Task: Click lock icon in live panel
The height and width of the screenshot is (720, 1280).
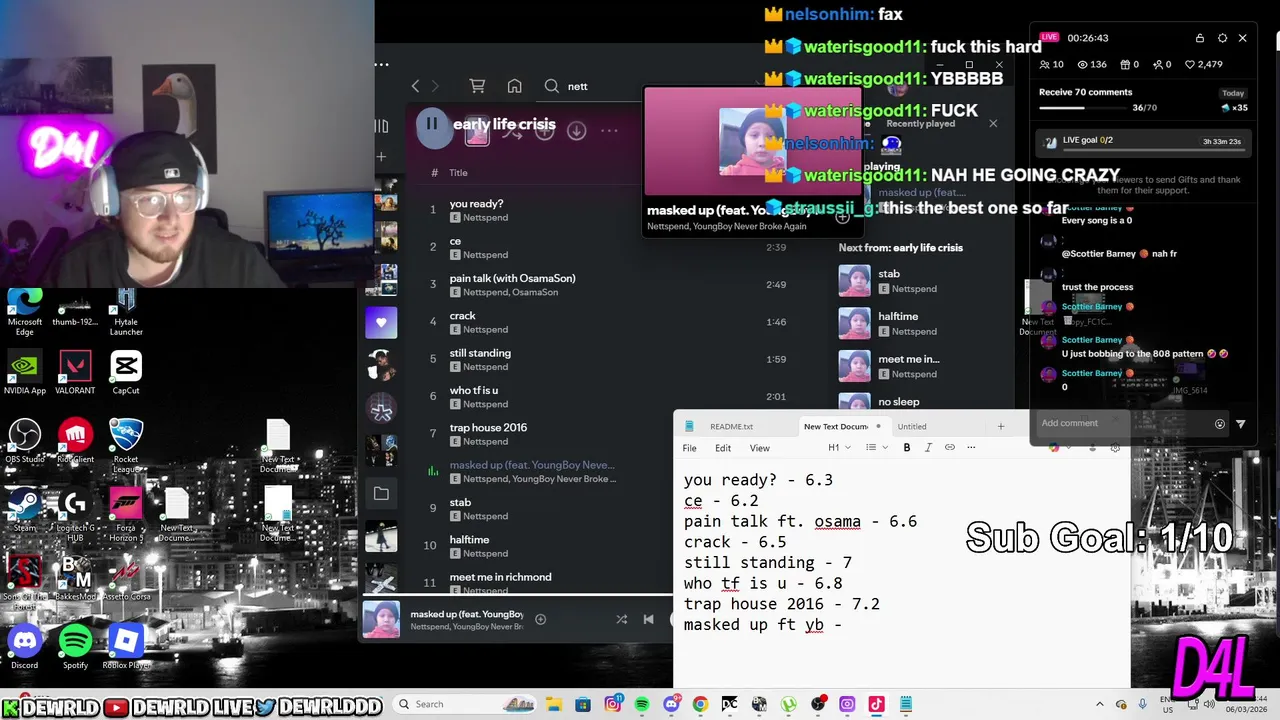Action: click(x=1200, y=38)
